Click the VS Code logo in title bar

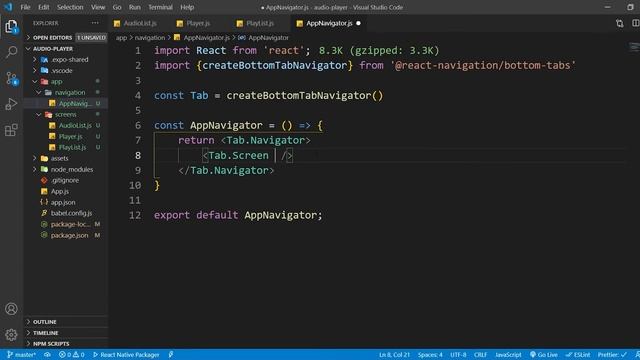(8, 7)
